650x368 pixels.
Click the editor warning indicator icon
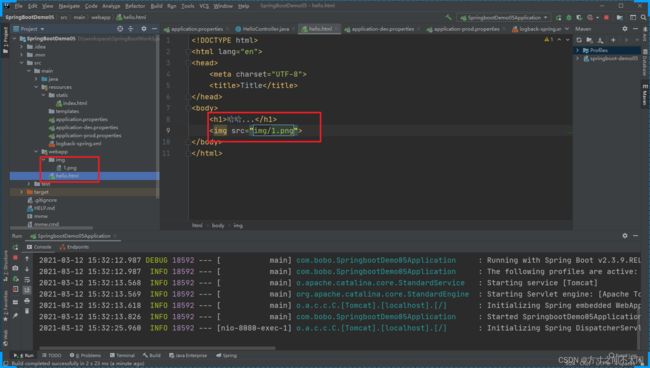548,40
